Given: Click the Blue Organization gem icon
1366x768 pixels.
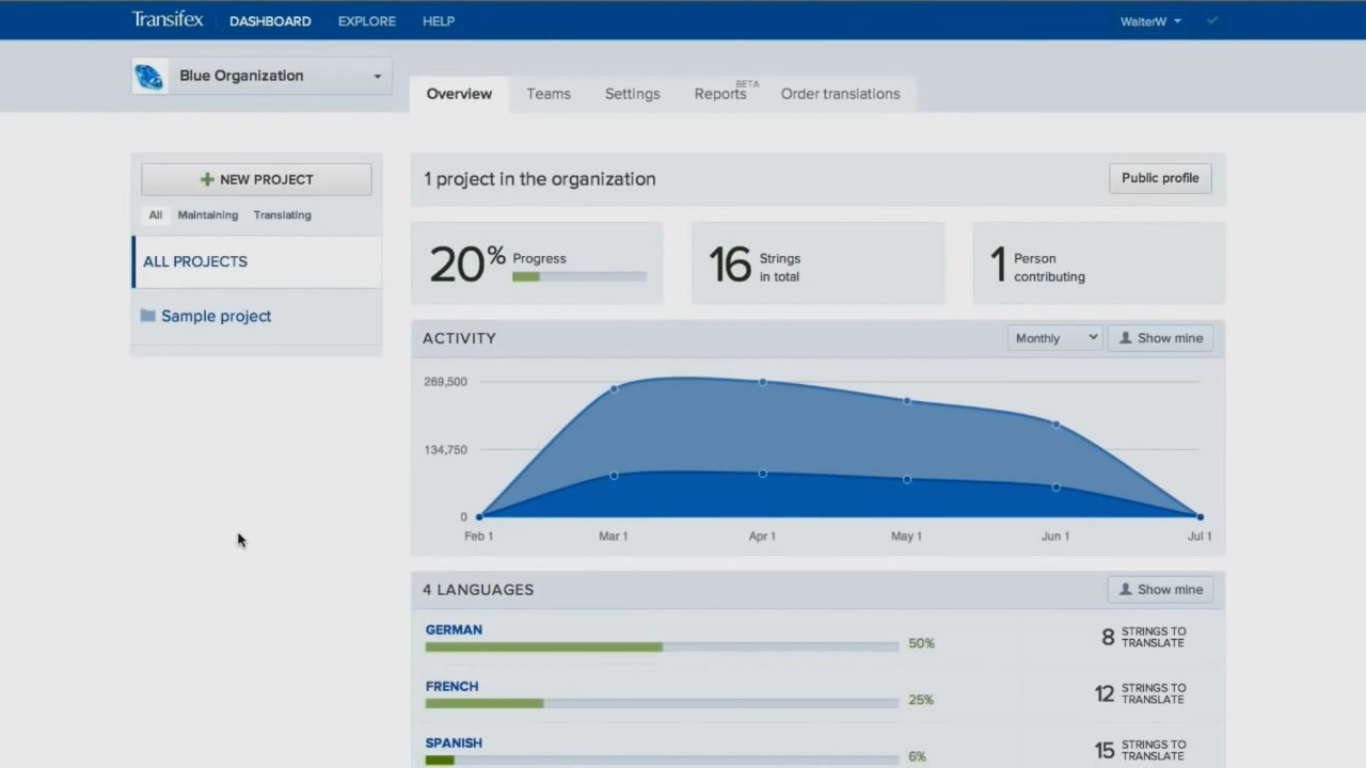Looking at the screenshot, I should [150, 76].
